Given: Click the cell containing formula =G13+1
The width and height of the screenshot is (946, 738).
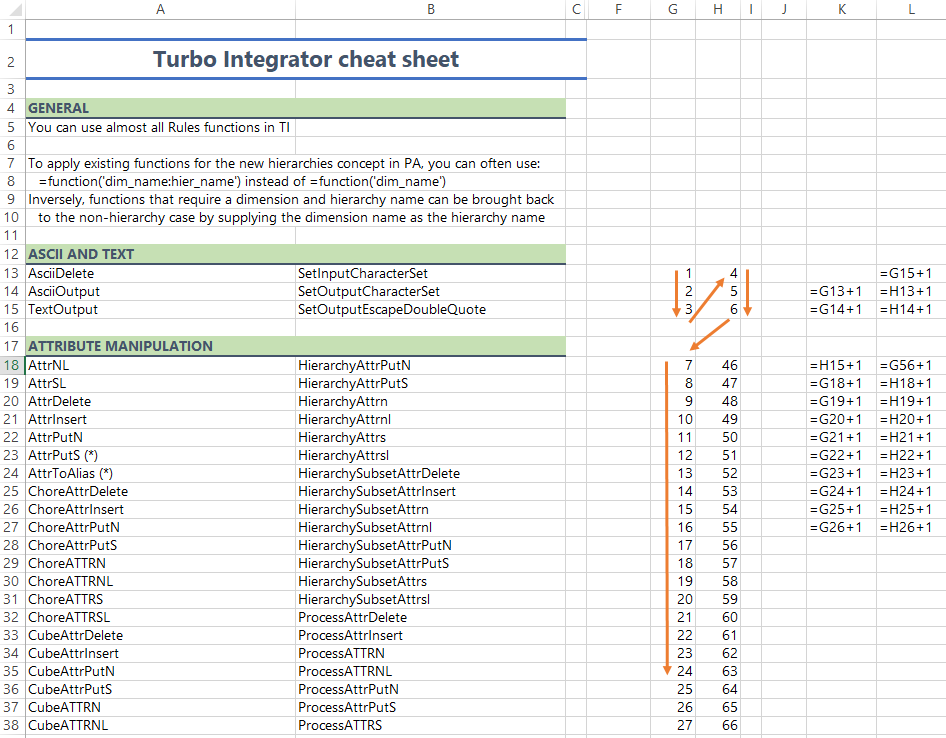Looking at the screenshot, I should coord(842,291).
